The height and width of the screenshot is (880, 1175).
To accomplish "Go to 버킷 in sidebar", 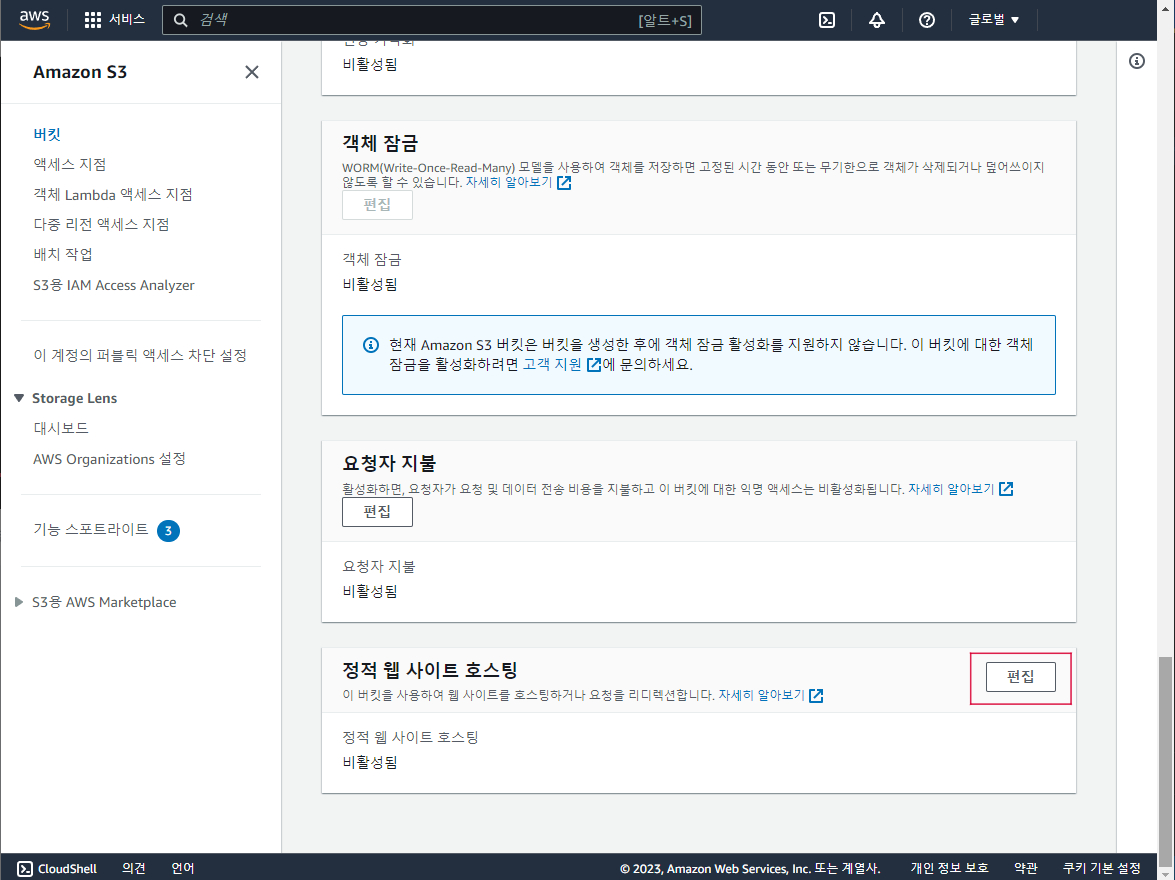I will 47,134.
